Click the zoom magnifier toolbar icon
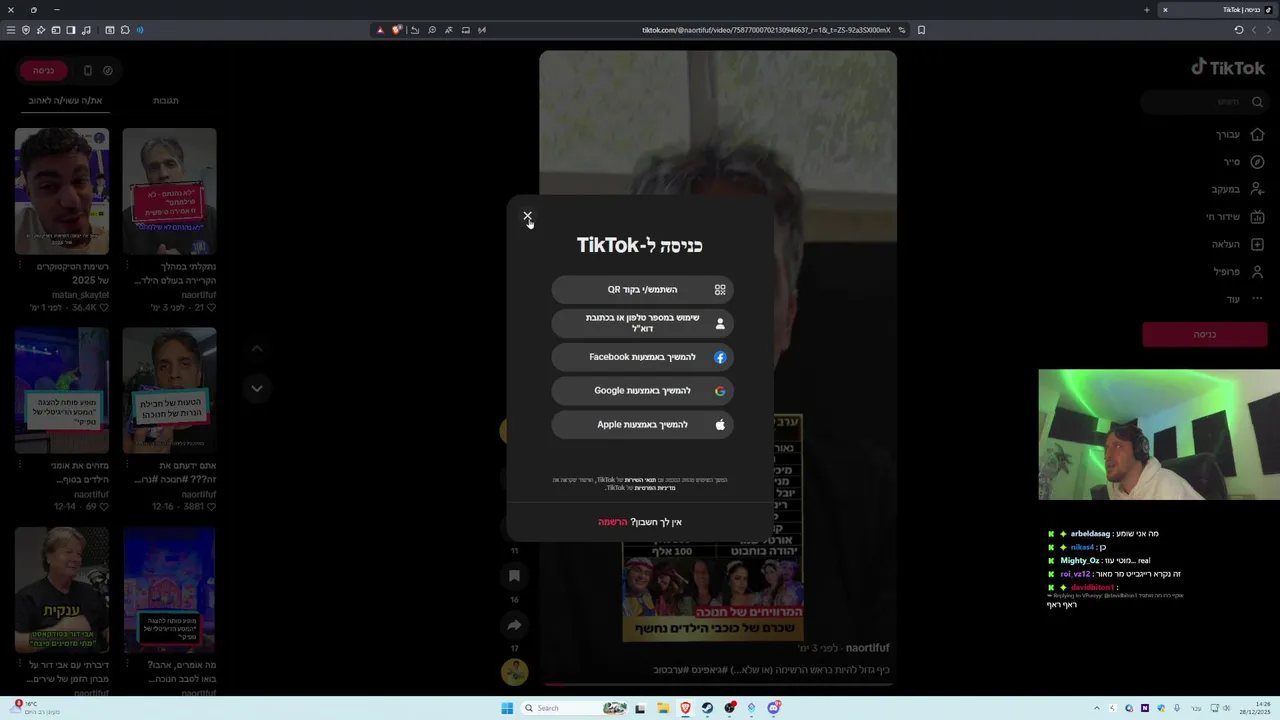Viewport: 1280px width, 720px height. (x=431, y=30)
